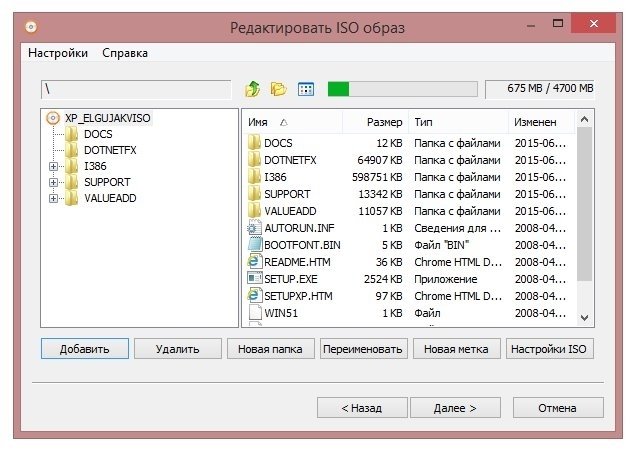Screen dimensions: 640x458
Task: Click the Приложение type cell
Action: coord(446,279)
